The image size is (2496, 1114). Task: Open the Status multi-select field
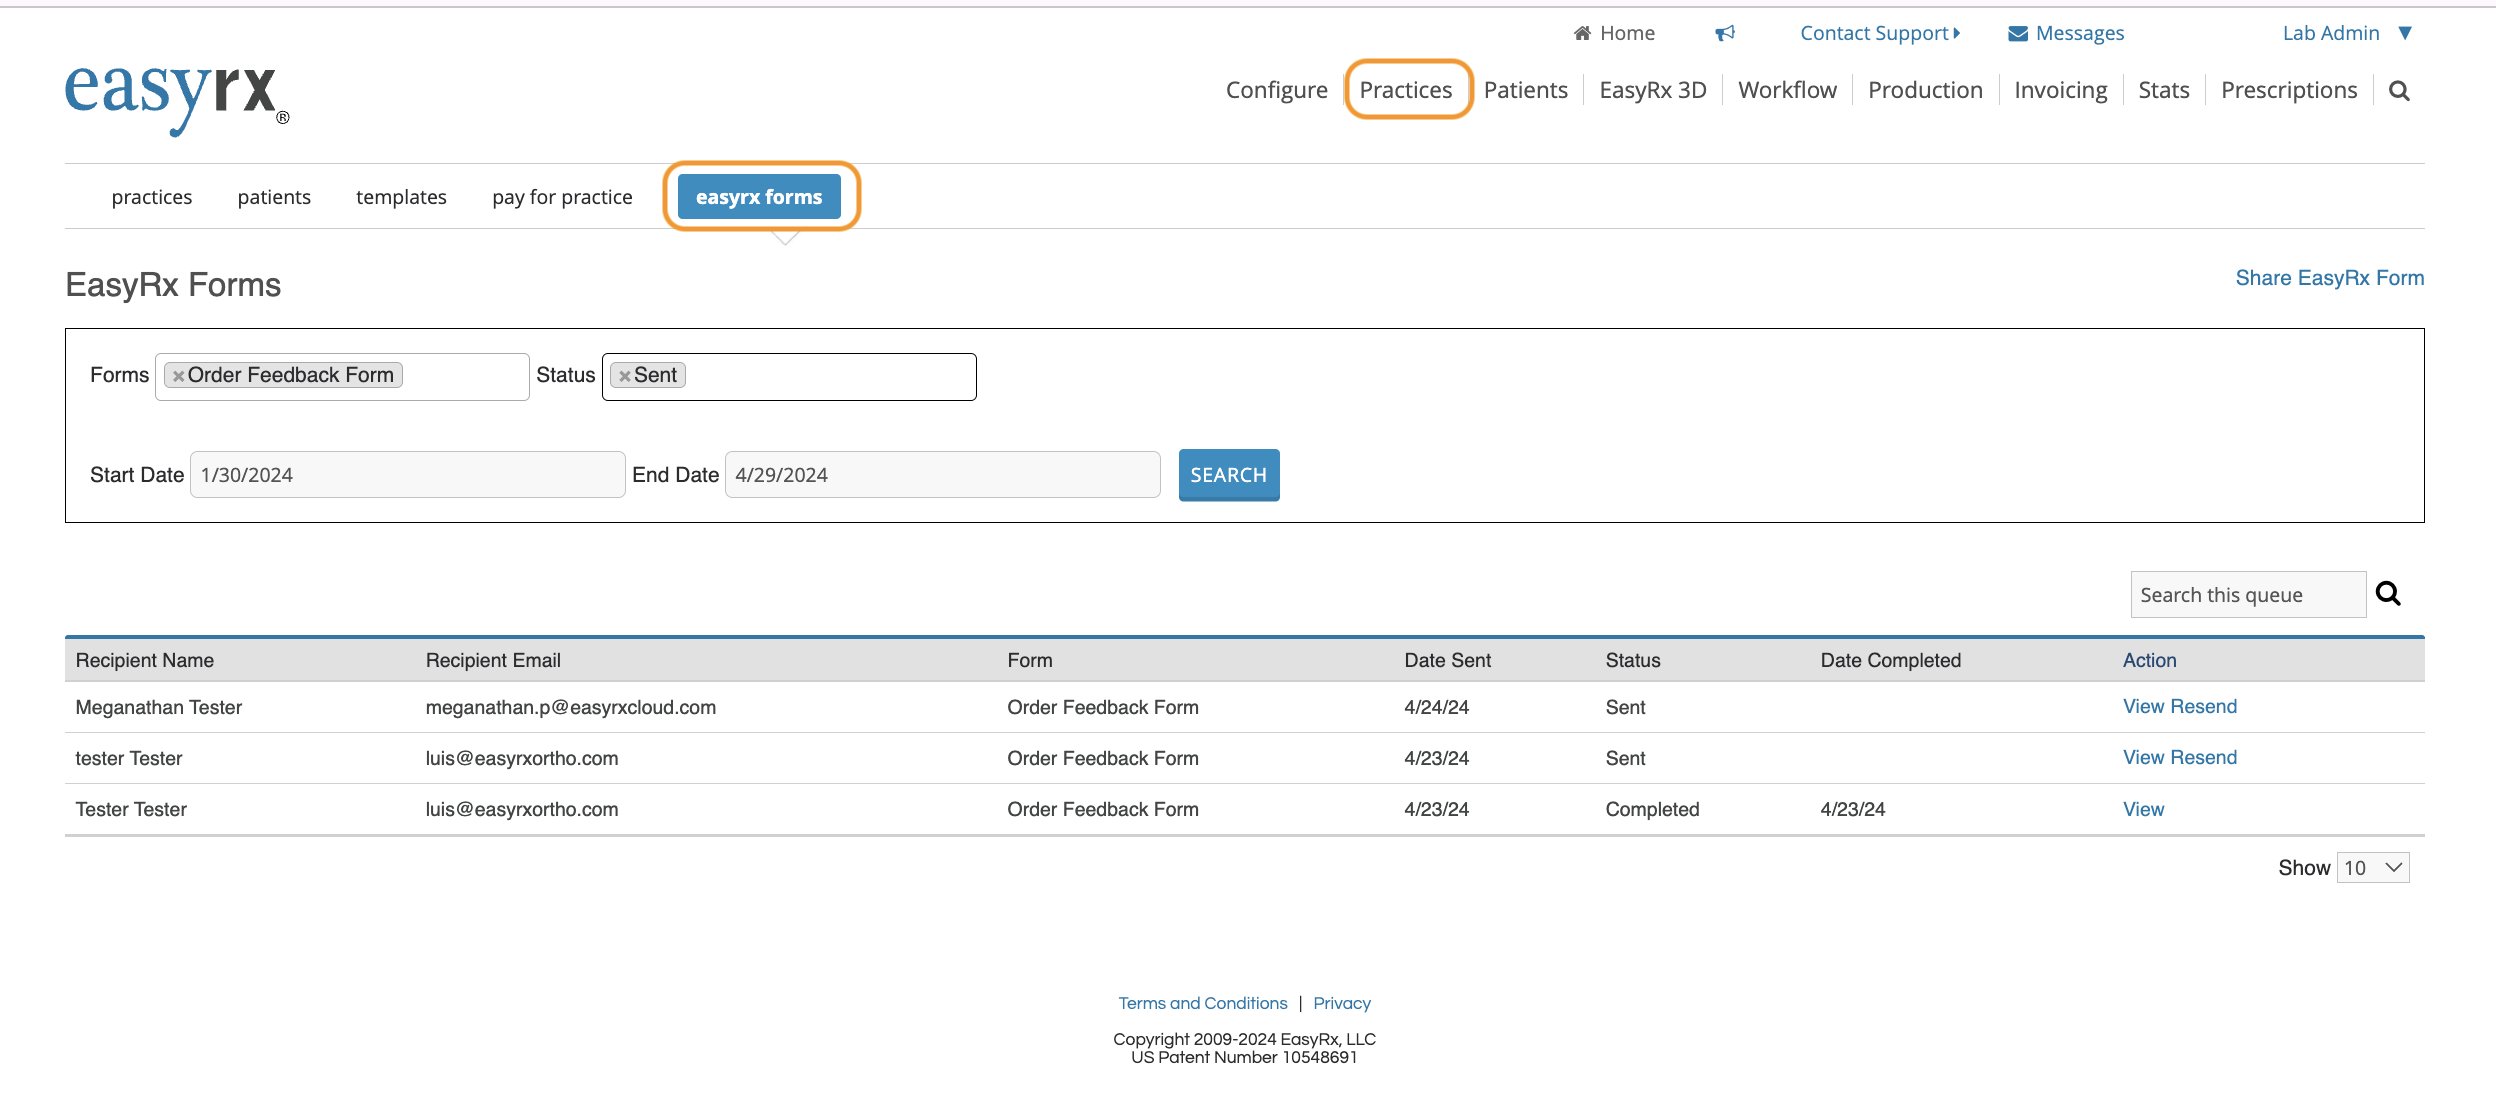[789, 377]
